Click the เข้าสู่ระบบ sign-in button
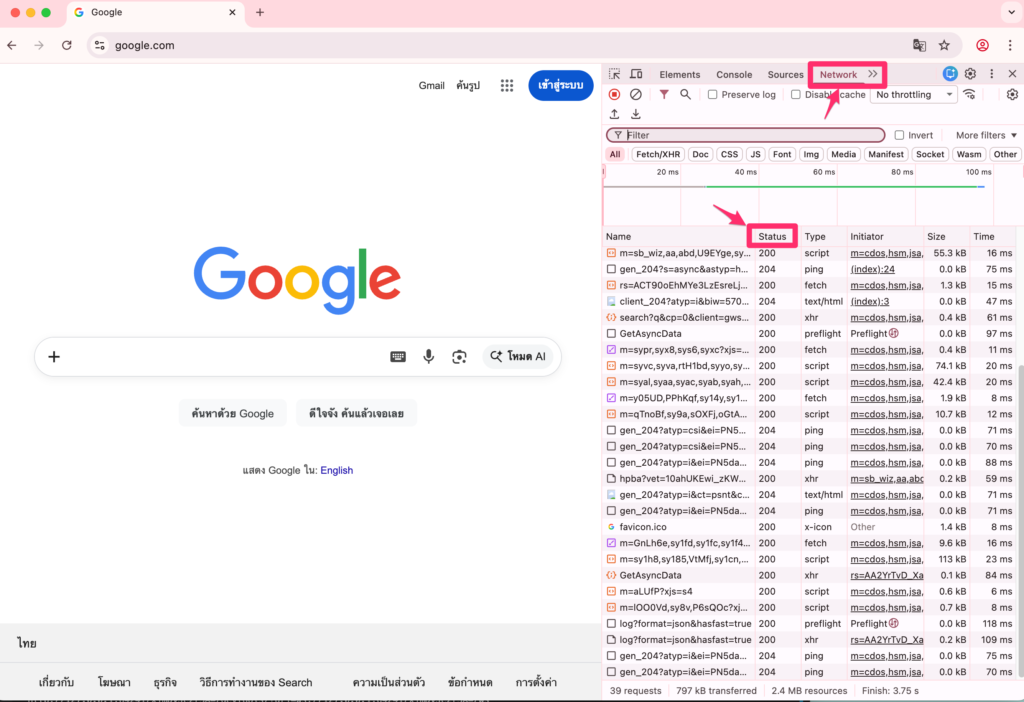Screen dimensions: 1024x702 (560, 85)
